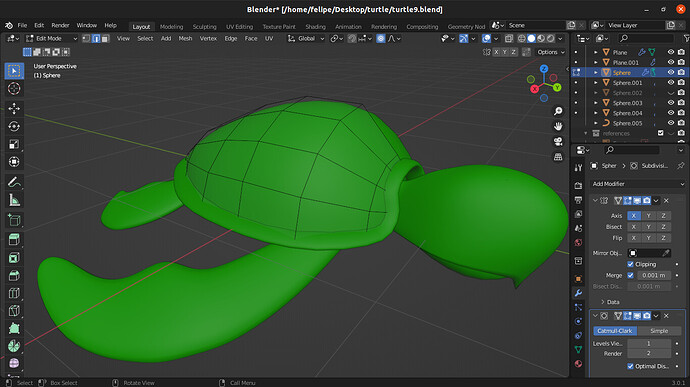
Task: Click the zoom view magnifier icon
Action: coord(558,111)
